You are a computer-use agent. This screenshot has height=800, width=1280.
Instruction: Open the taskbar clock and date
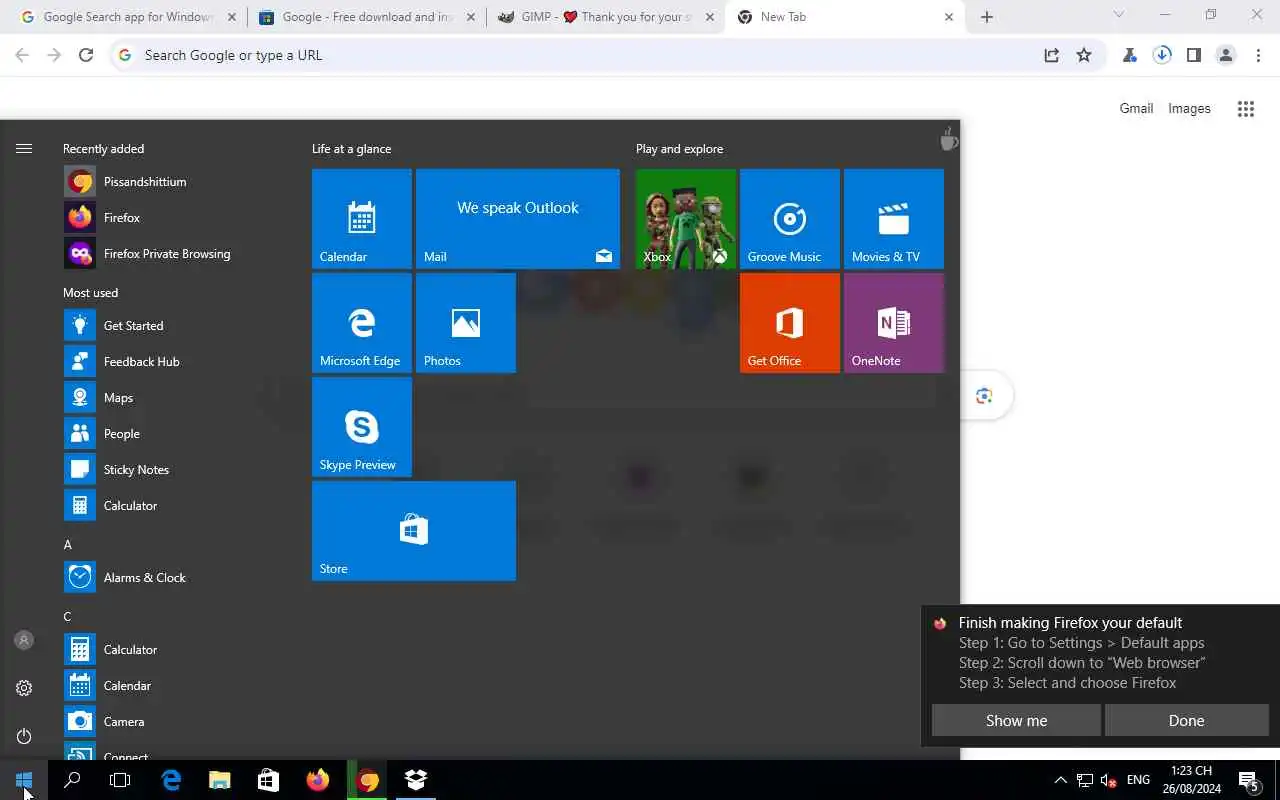1192,780
